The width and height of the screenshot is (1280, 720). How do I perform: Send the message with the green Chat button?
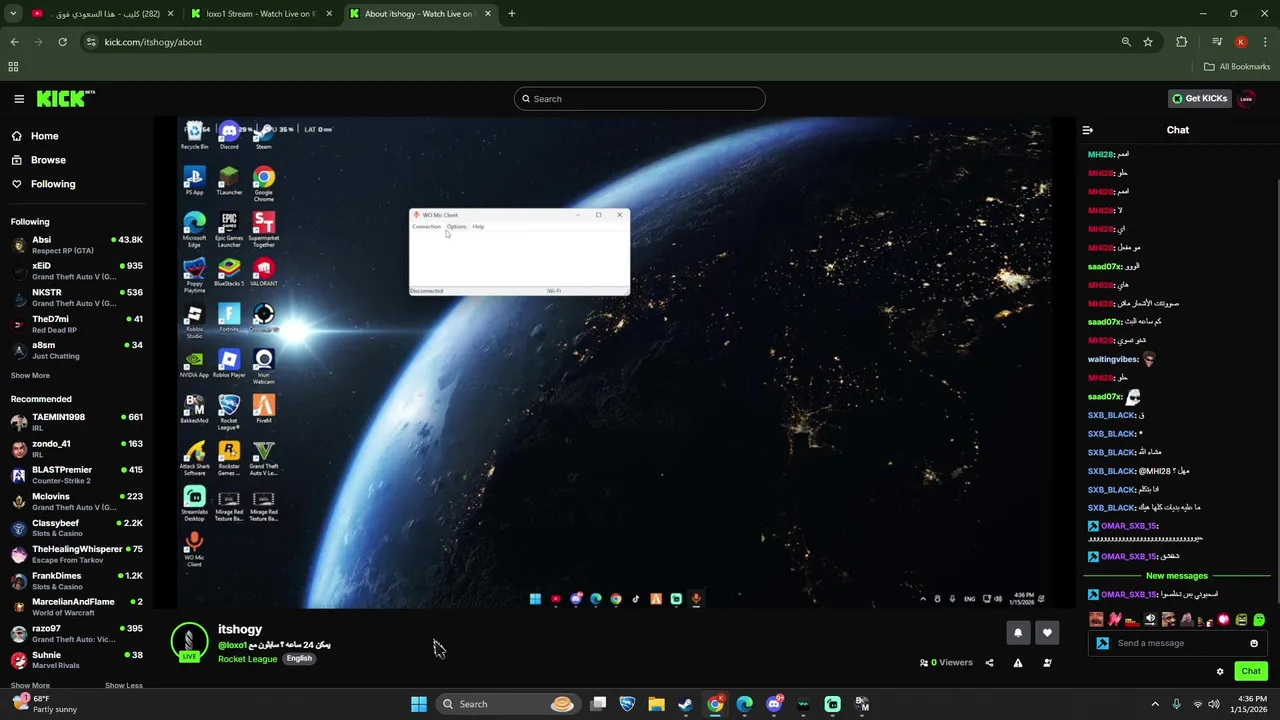(x=1250, y=671)
